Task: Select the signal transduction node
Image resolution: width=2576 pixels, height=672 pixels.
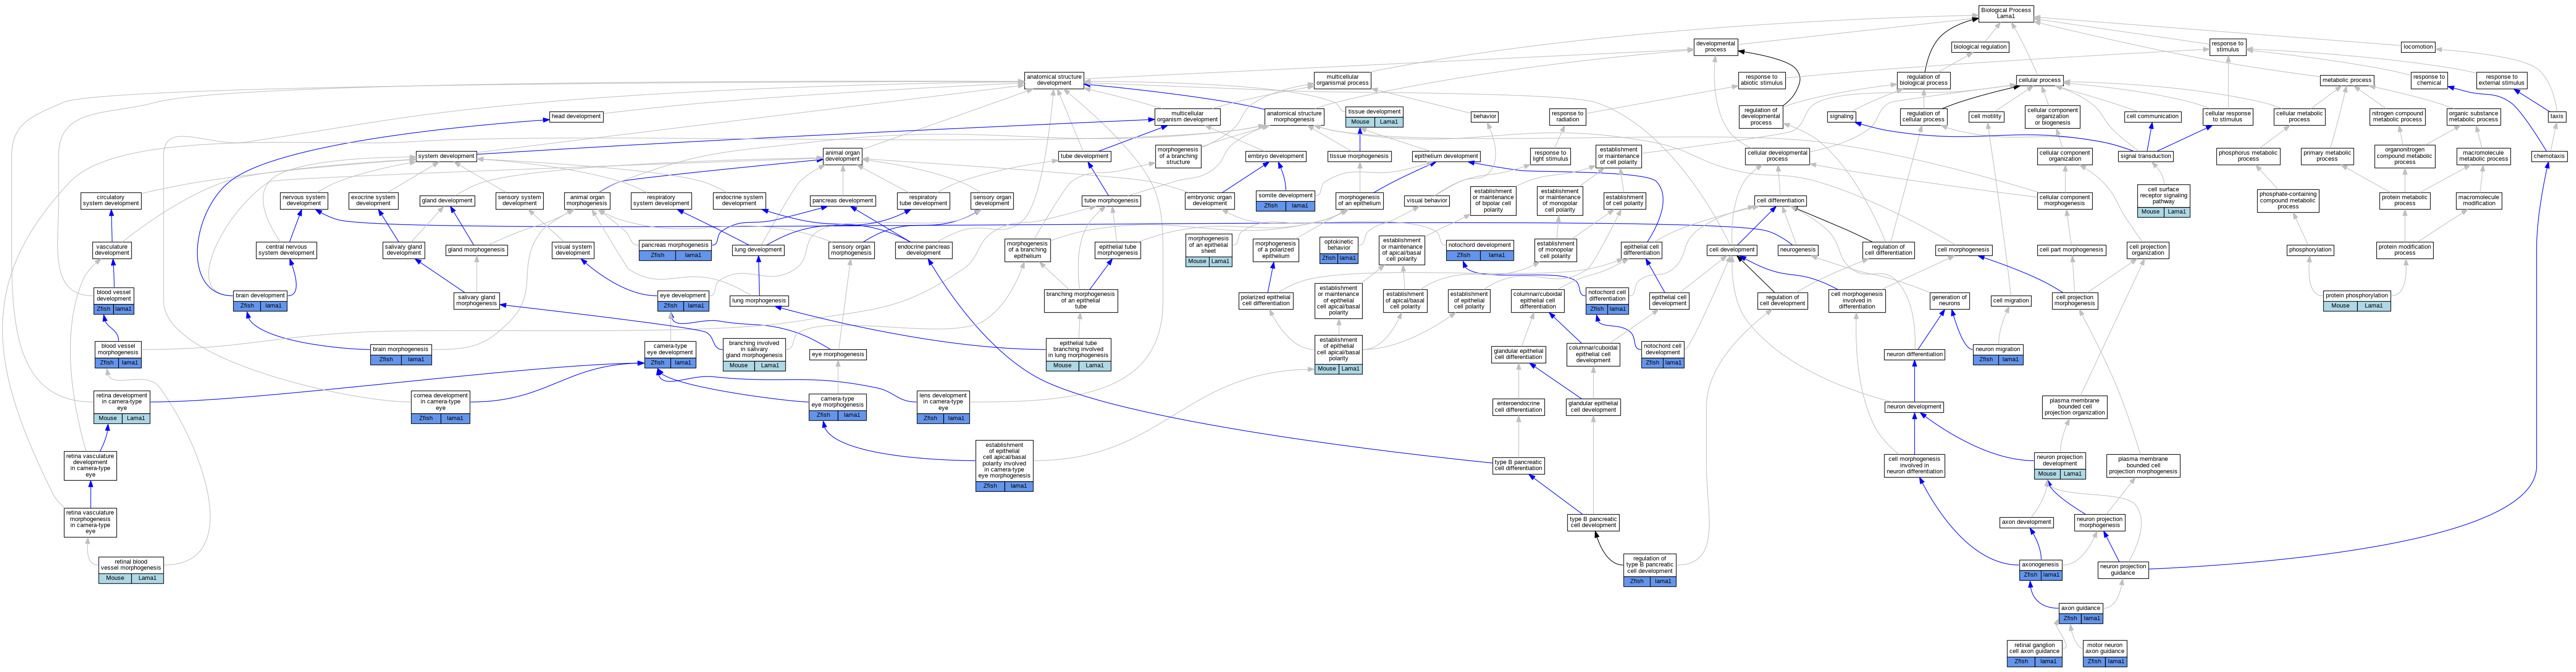Action: pyautogui.click(x=2146, y=156)
